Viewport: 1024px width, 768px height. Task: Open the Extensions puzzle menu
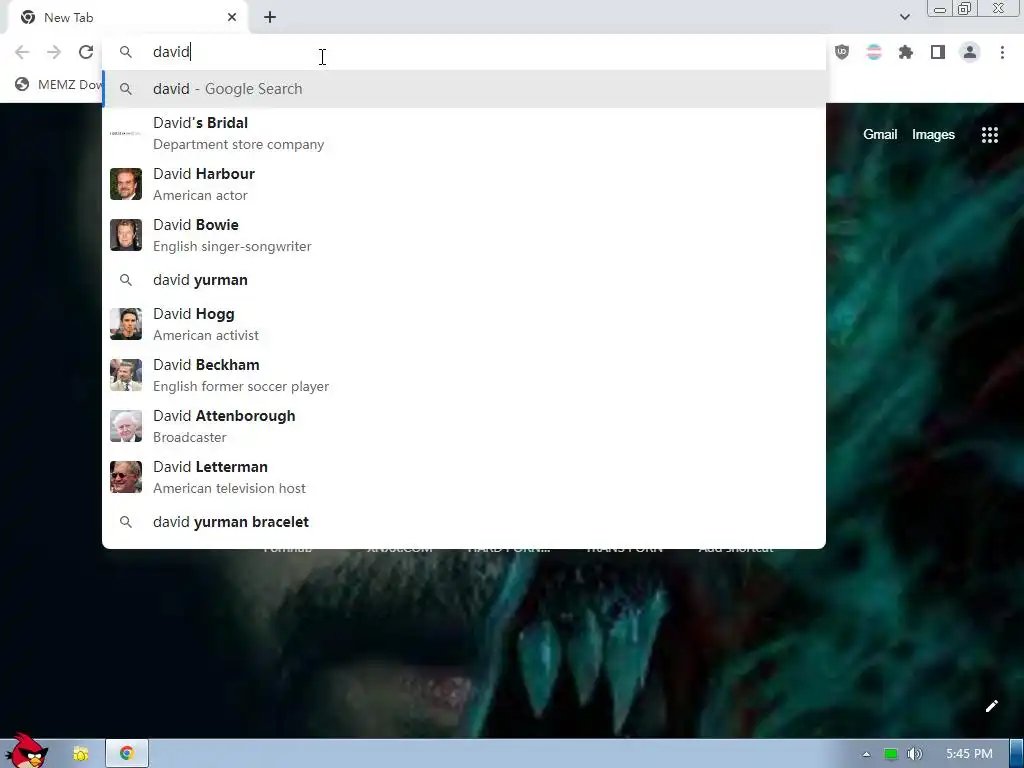tap(906, 52)
